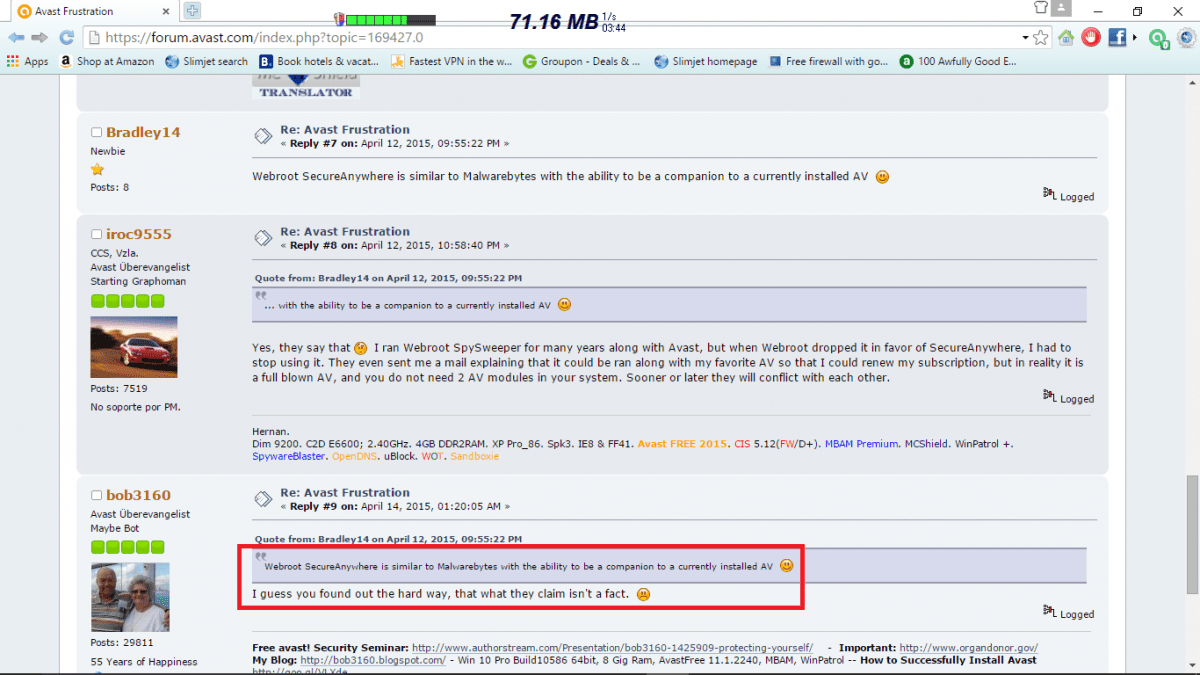
Task: Click bob3160's couple photo avatar
Action: tap(130, 597)
